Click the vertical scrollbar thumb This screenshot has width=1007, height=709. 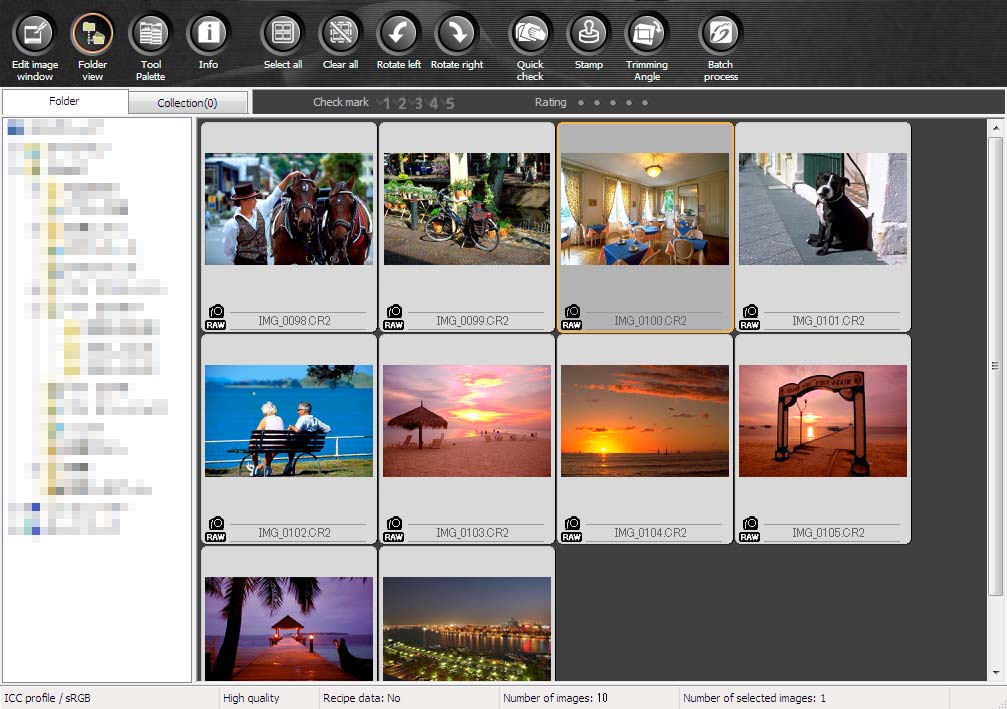pos(995,366)
